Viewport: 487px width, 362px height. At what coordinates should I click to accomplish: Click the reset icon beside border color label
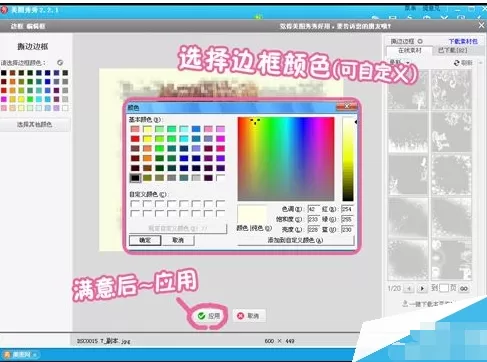[x=60, y=62]
